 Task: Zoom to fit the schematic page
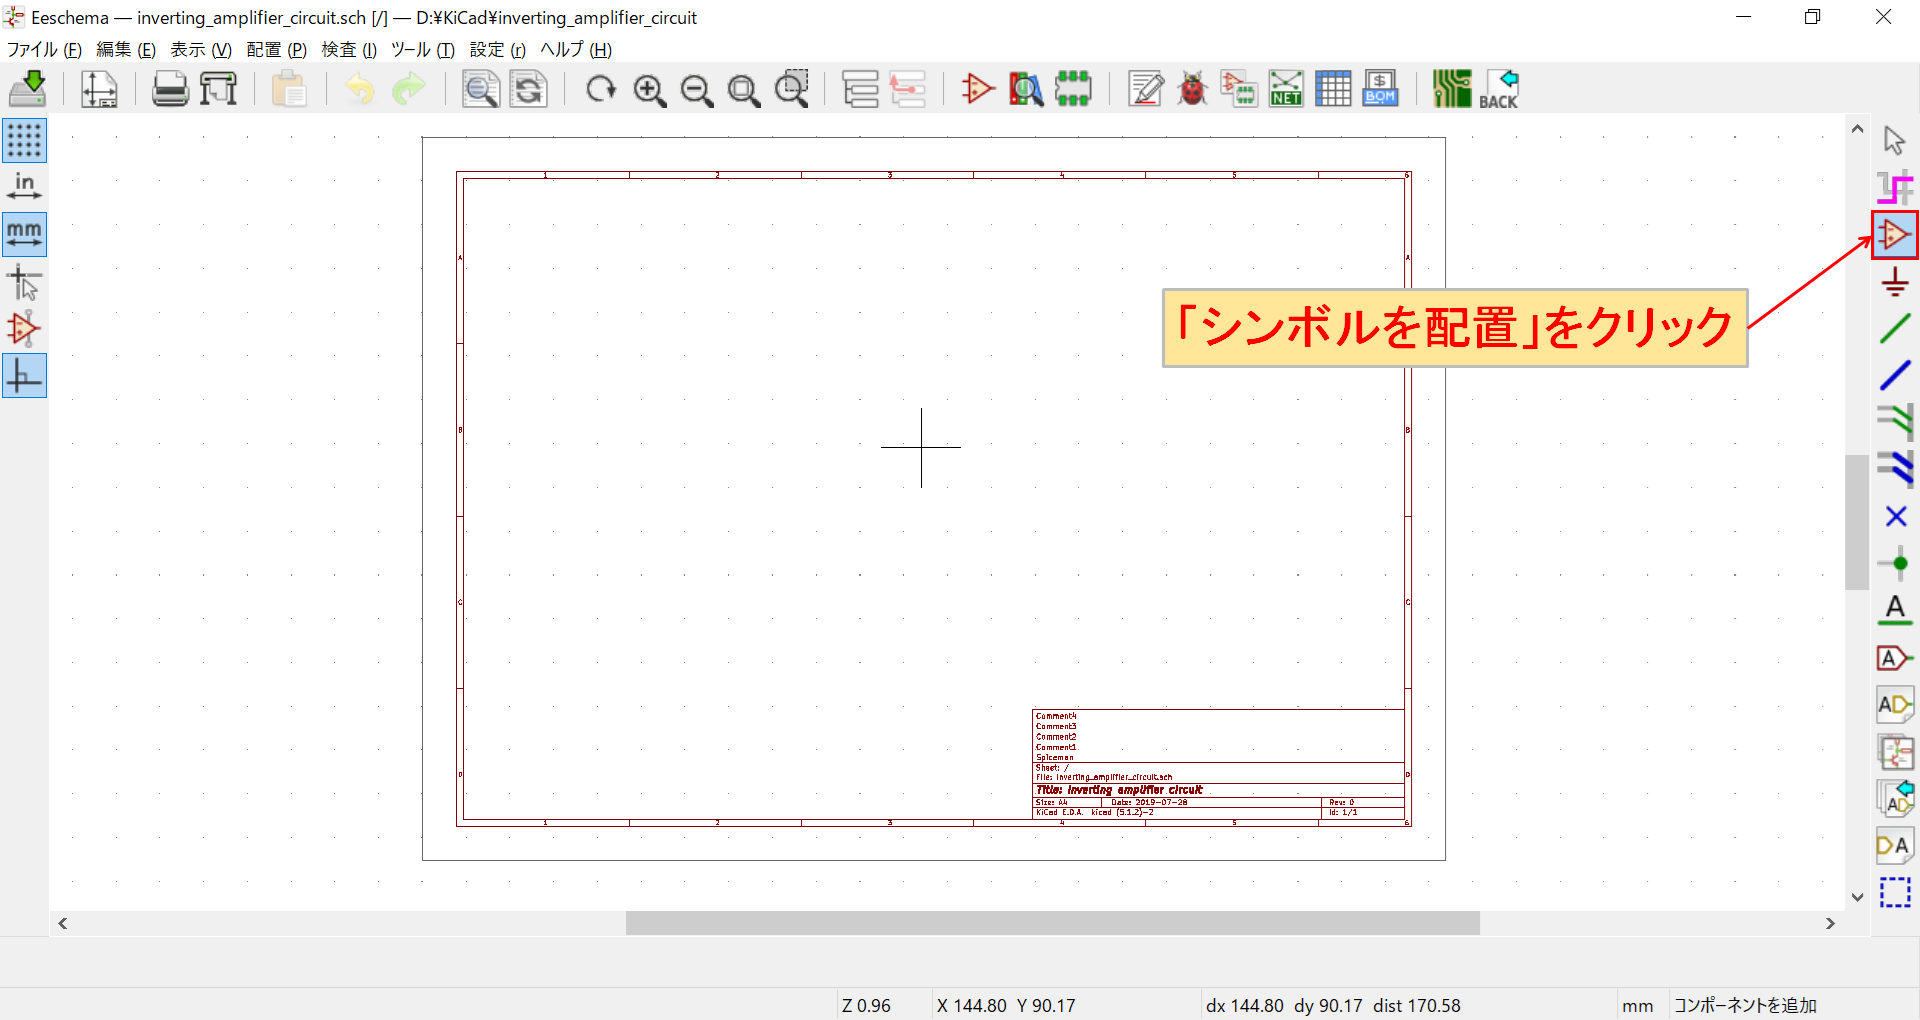click(x=743, y=89)
